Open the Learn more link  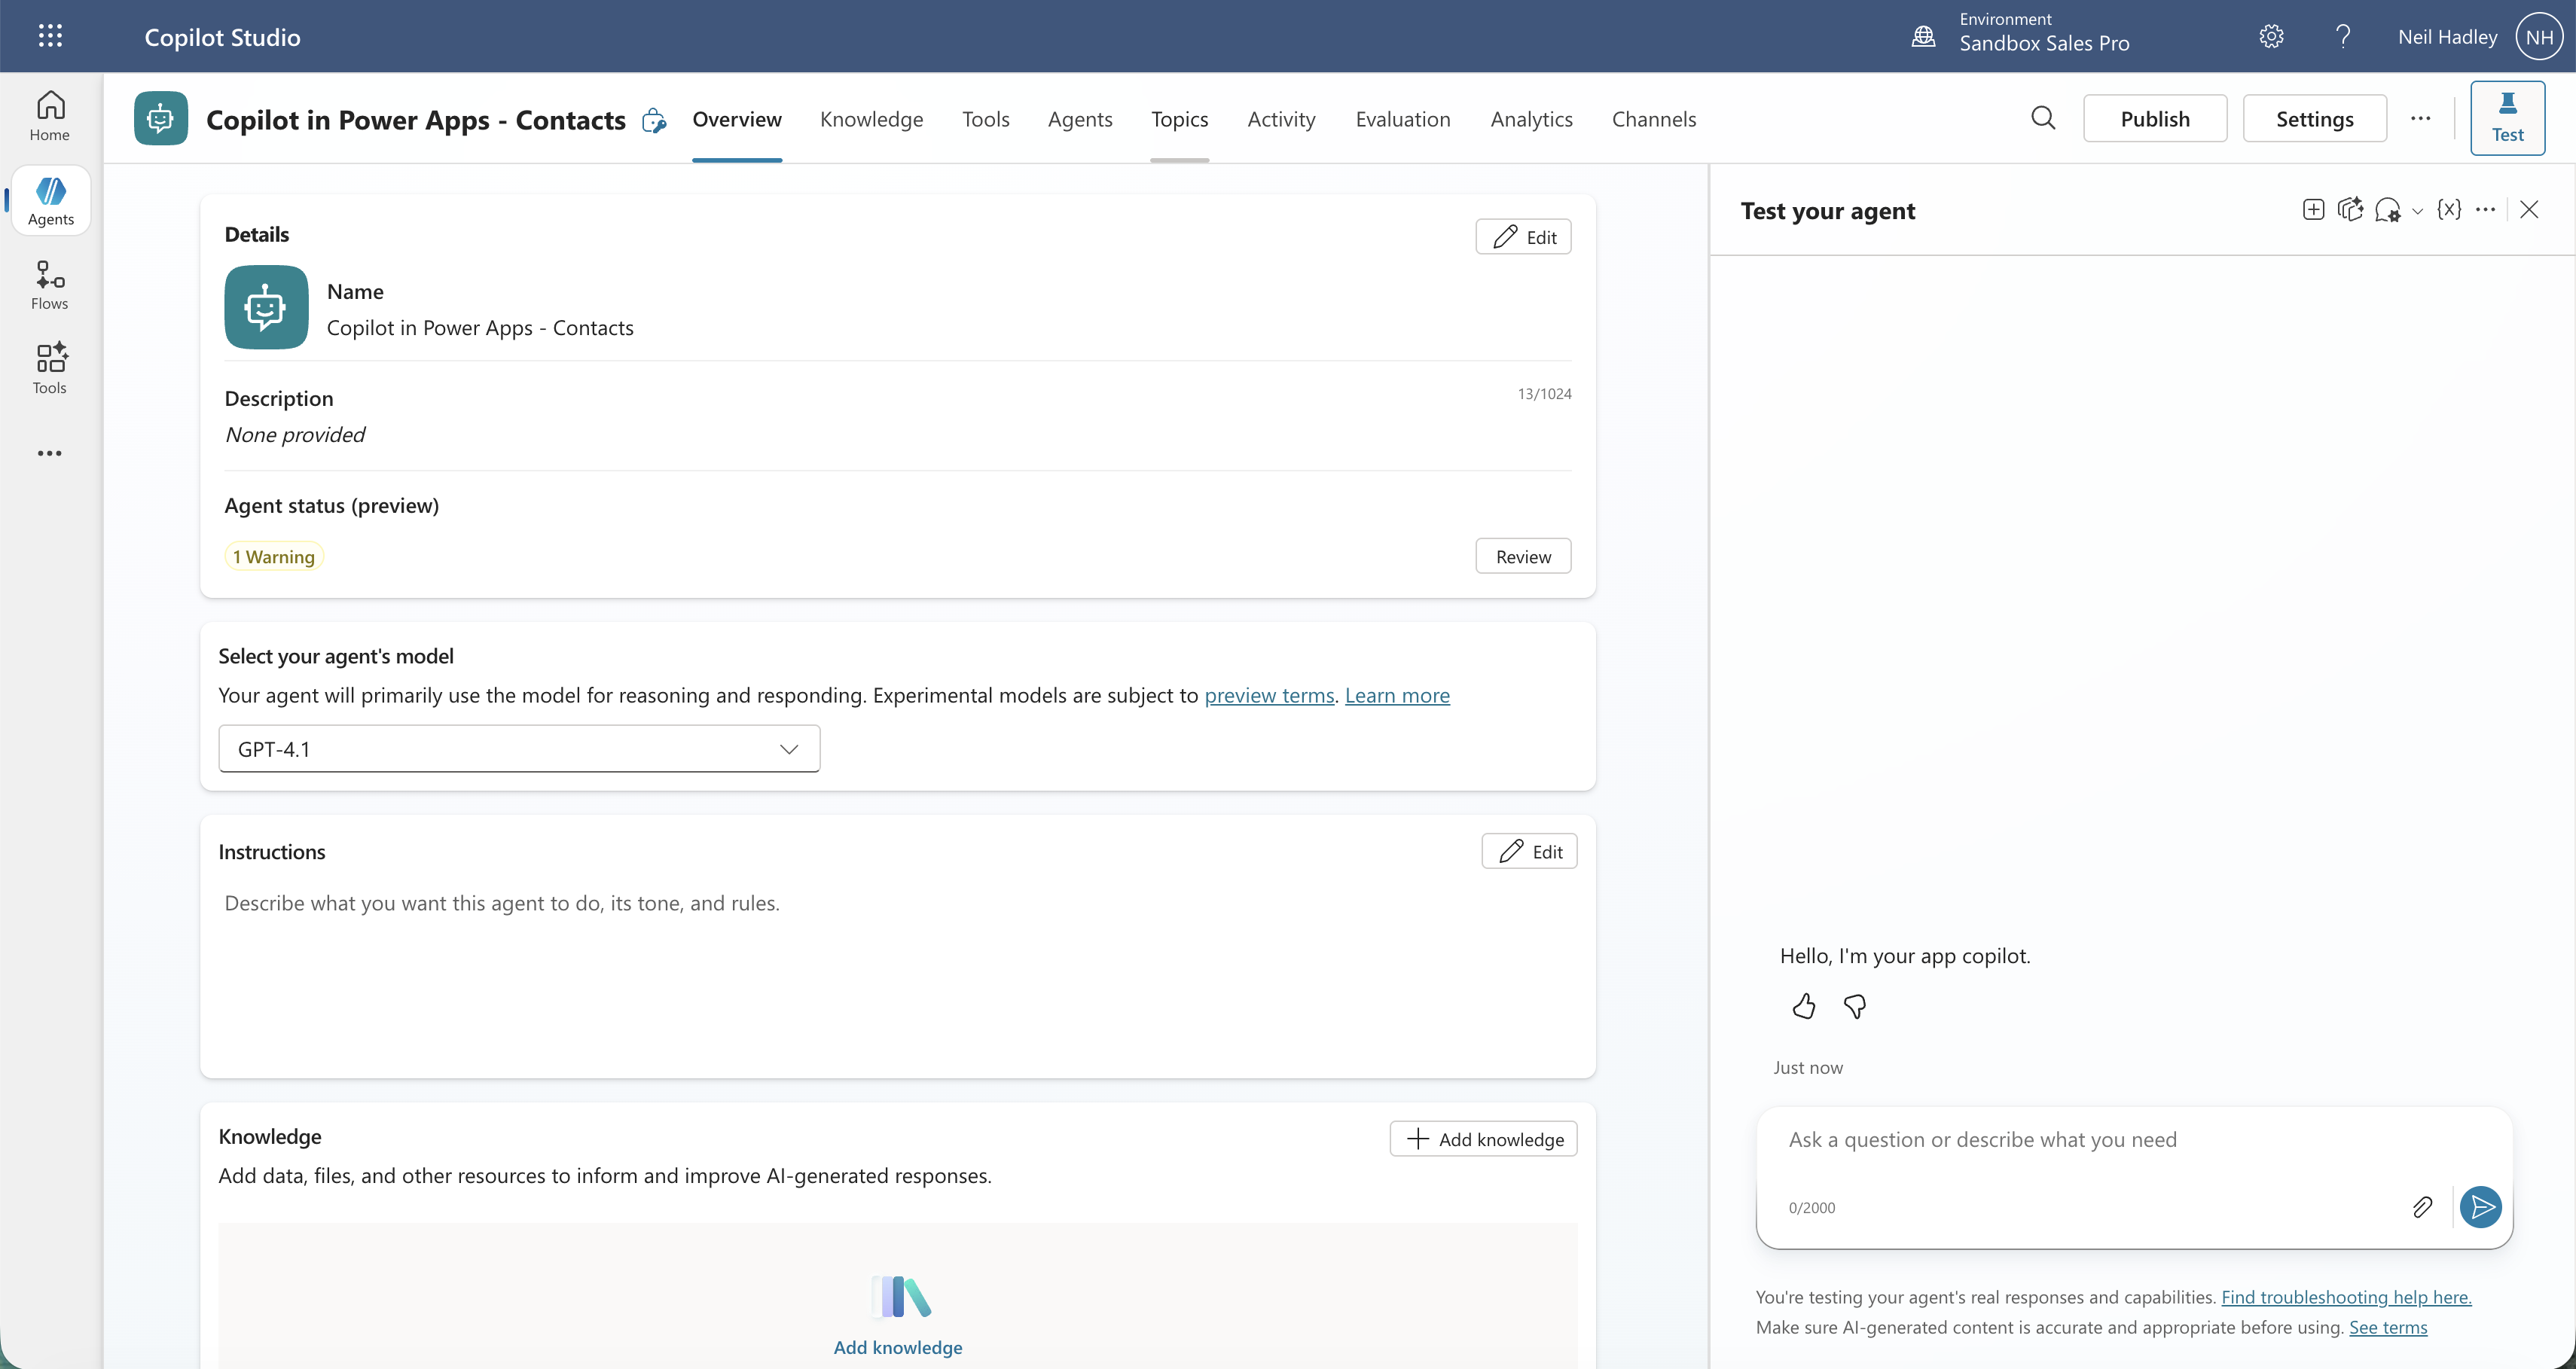click(1397, 695)
